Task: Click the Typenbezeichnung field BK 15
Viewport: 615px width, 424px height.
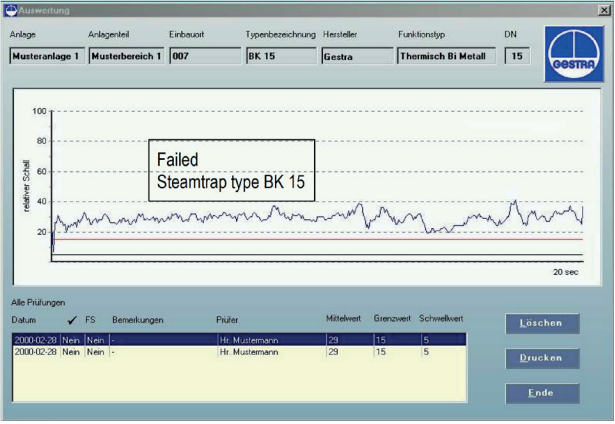Action: [x=280, y=57]
